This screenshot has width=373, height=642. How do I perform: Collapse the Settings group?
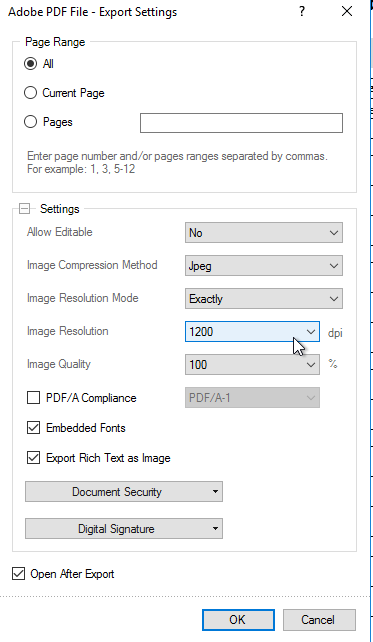25,209
